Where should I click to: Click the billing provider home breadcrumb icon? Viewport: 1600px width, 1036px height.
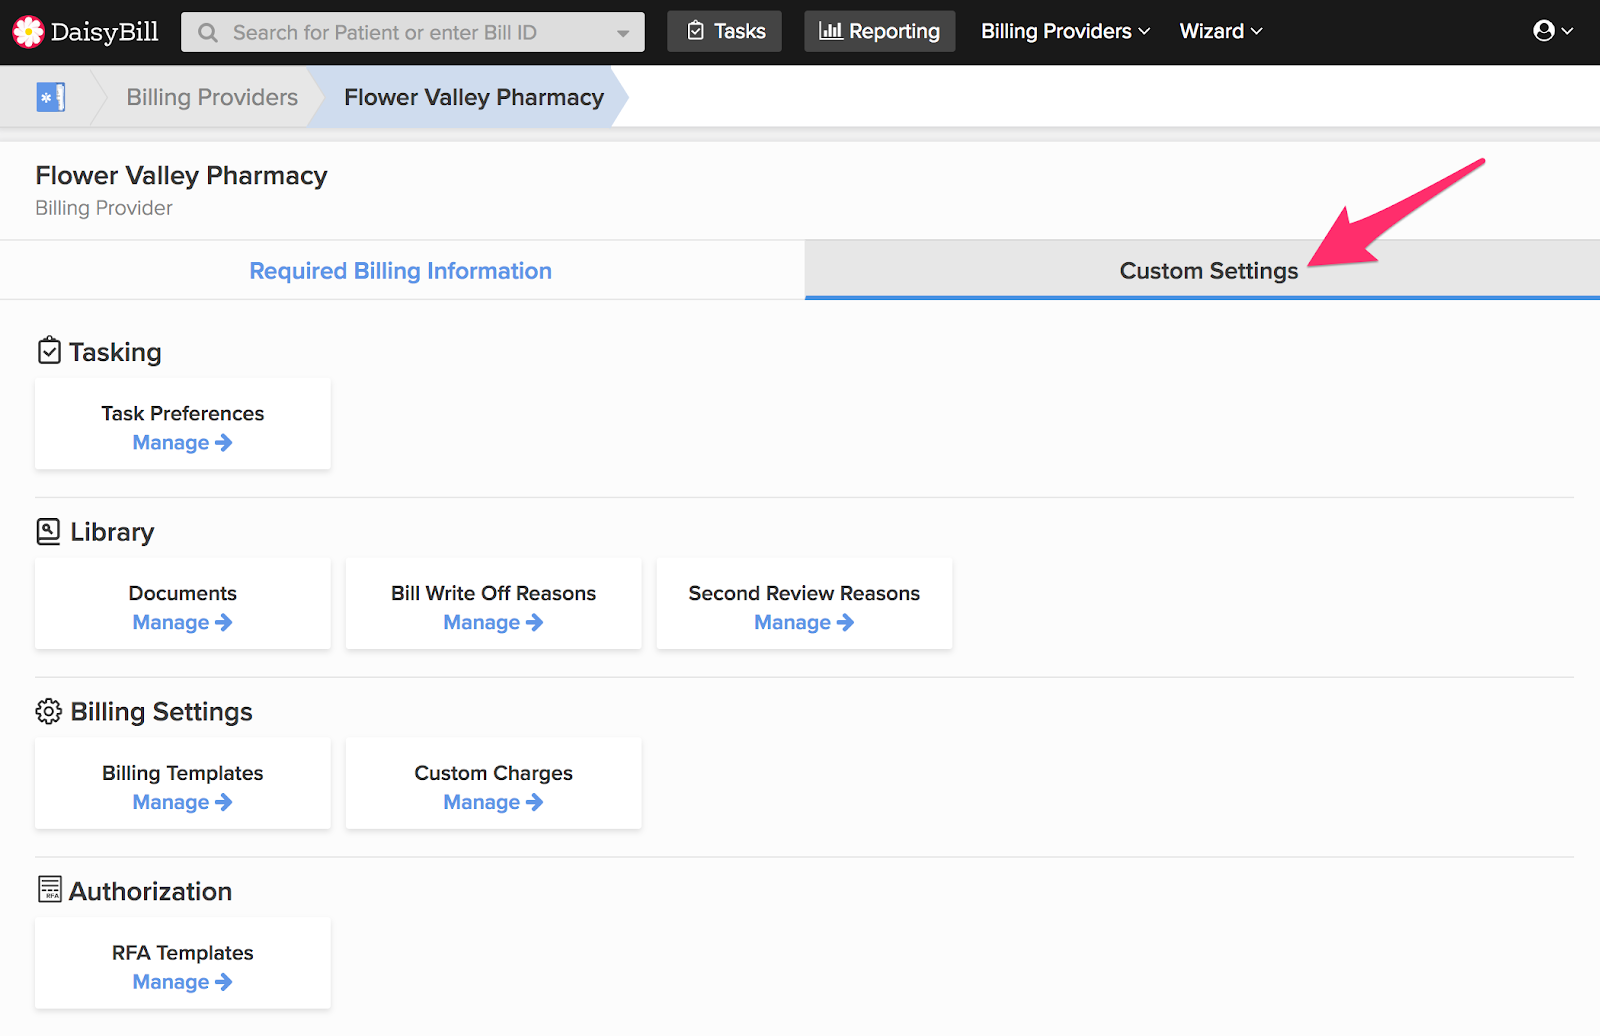coord(51,97)
